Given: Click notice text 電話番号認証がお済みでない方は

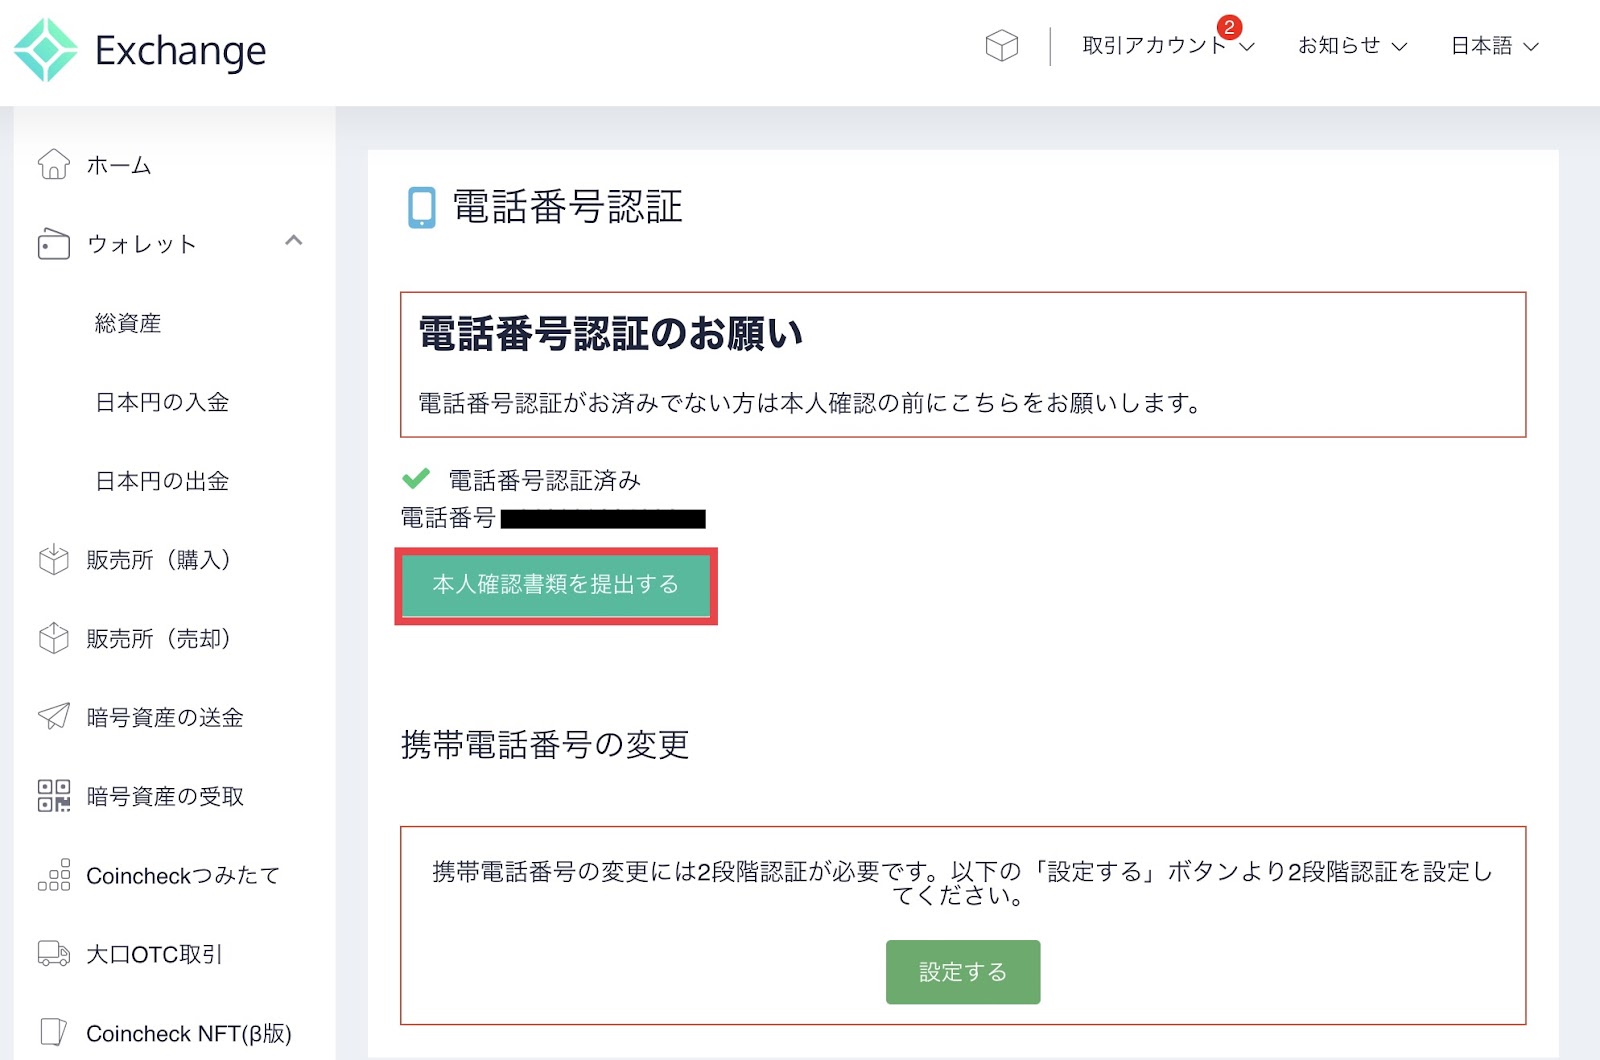Looking at the screenshot, I should point(810,403).
